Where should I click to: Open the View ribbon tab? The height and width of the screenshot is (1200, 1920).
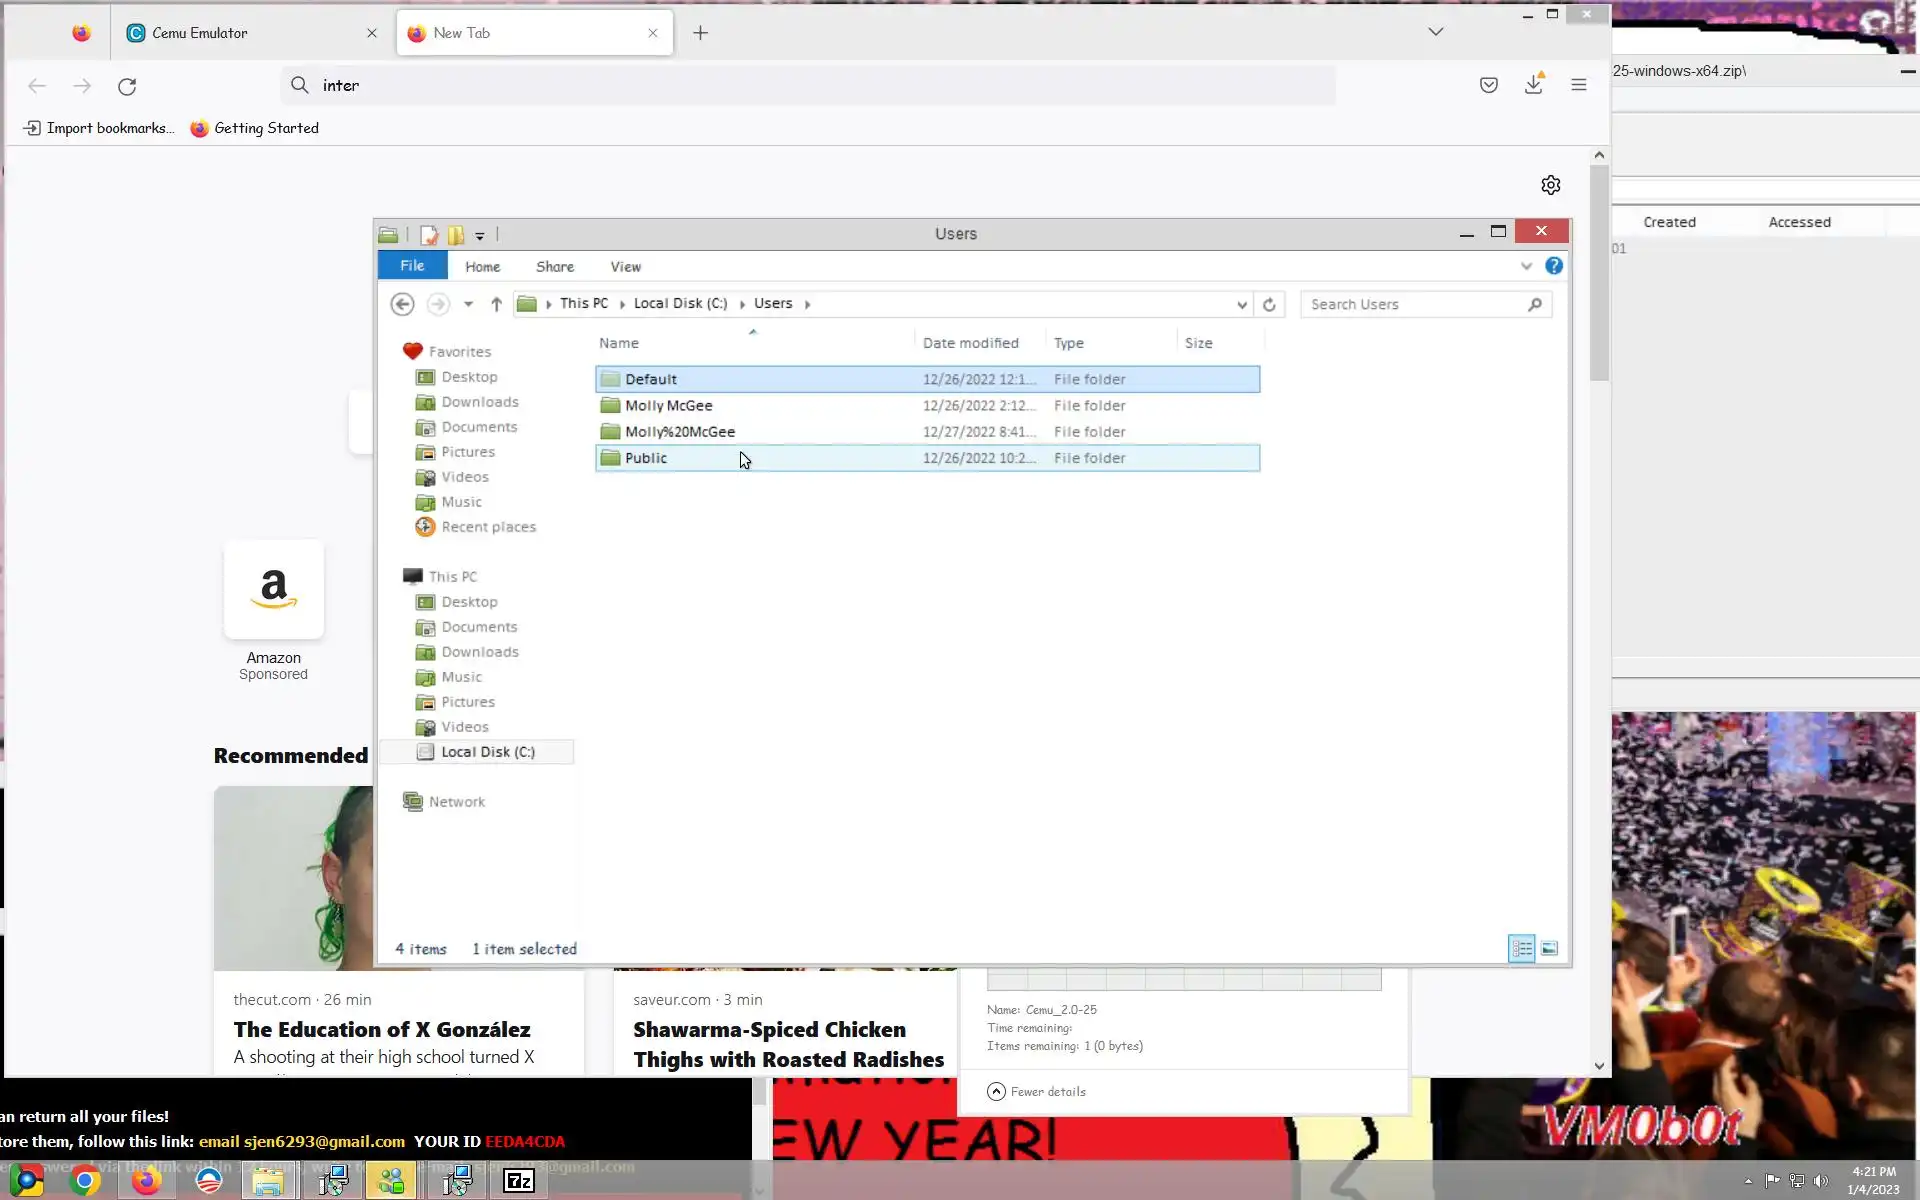point(625,267)
